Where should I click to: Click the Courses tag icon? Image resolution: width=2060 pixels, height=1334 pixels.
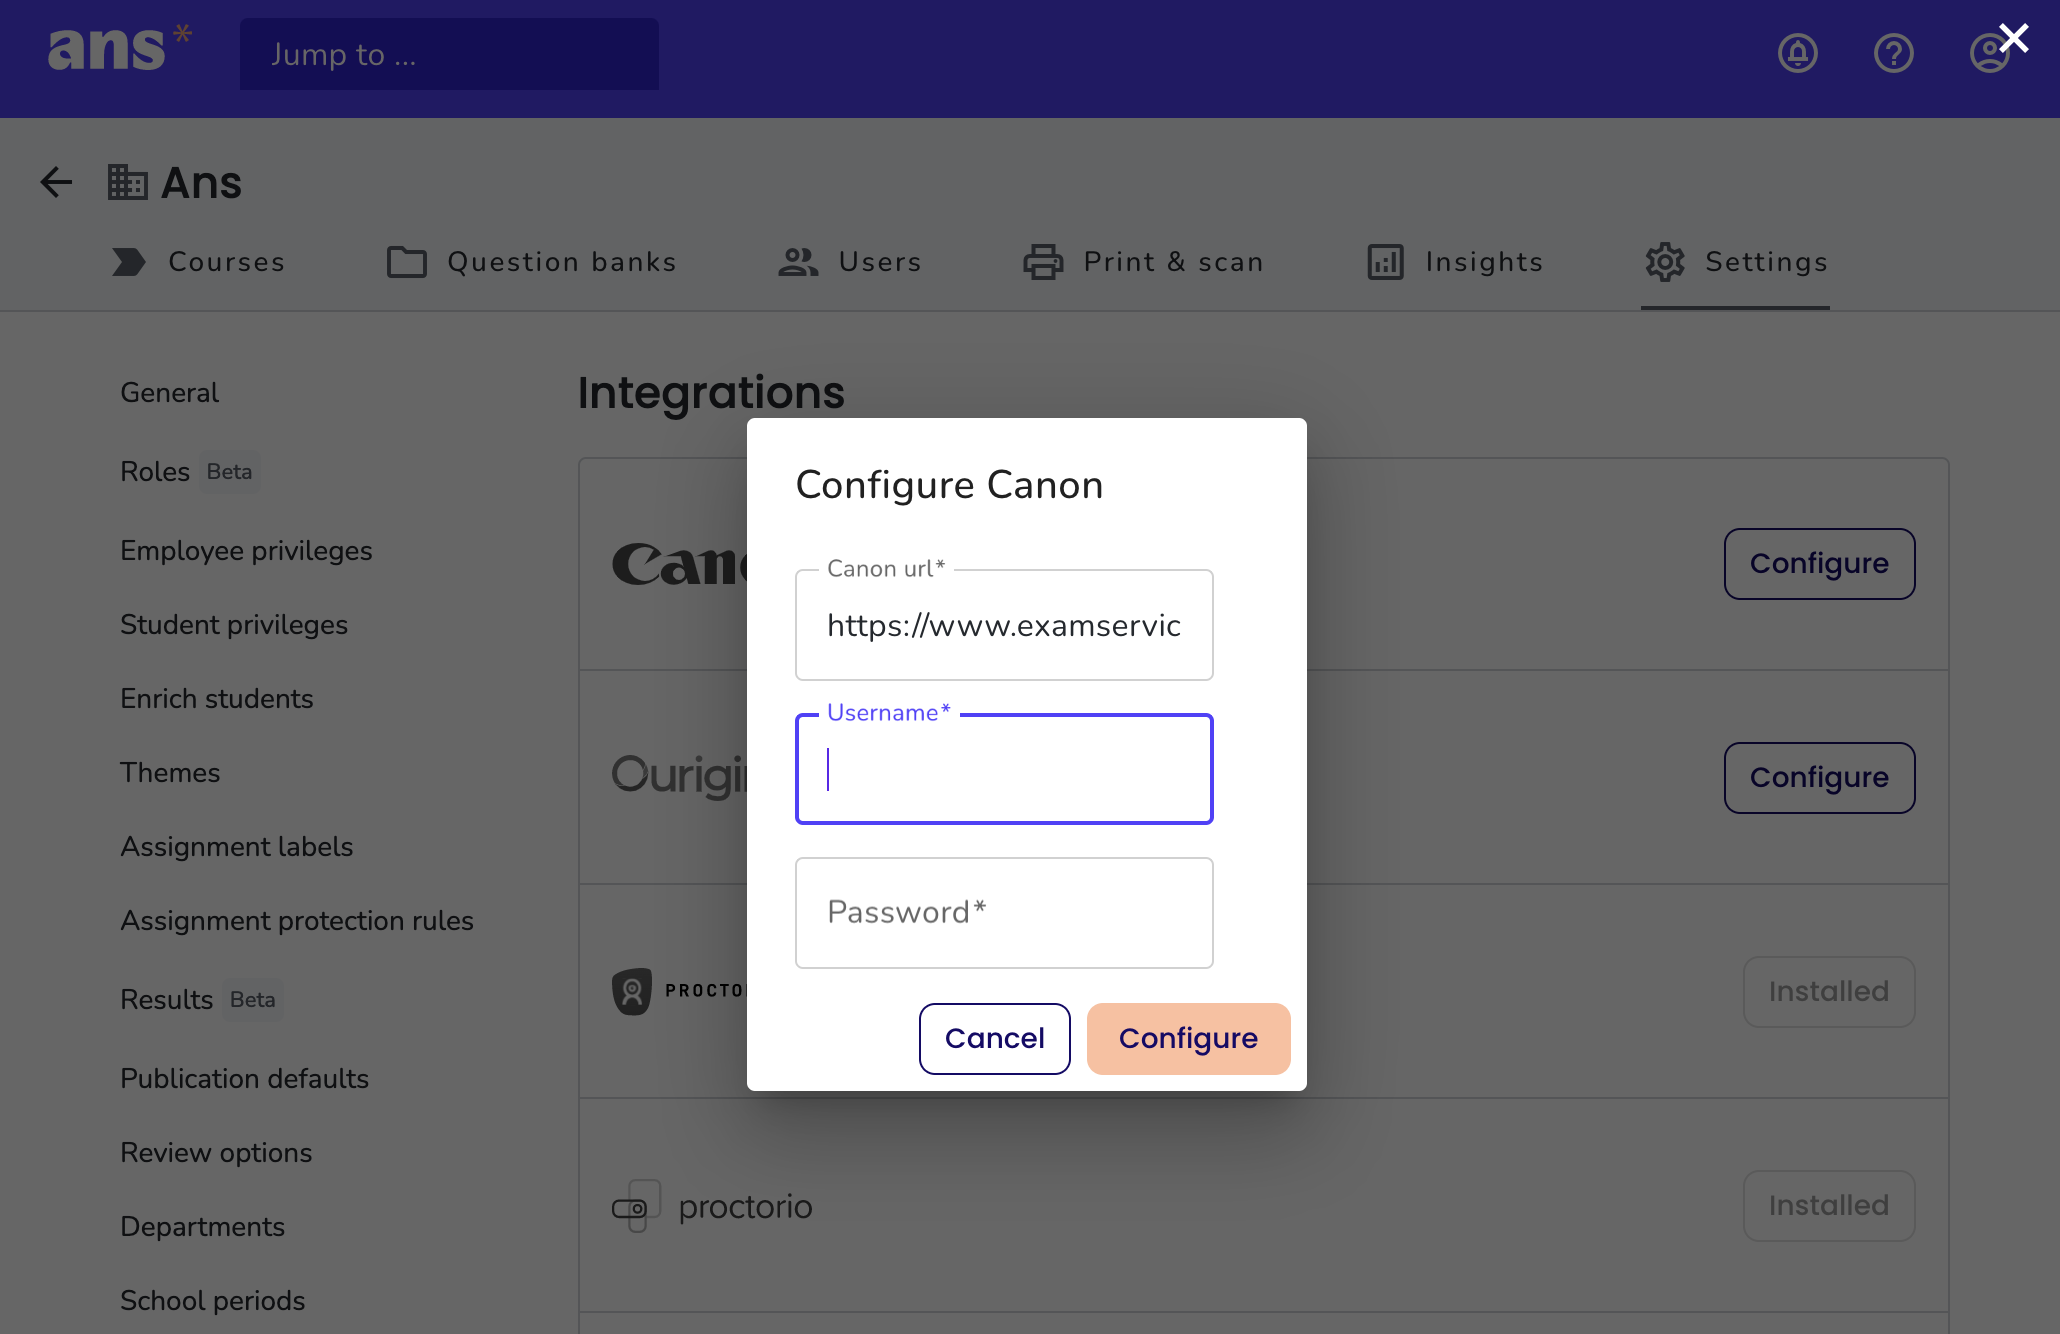tap(128, 262)
